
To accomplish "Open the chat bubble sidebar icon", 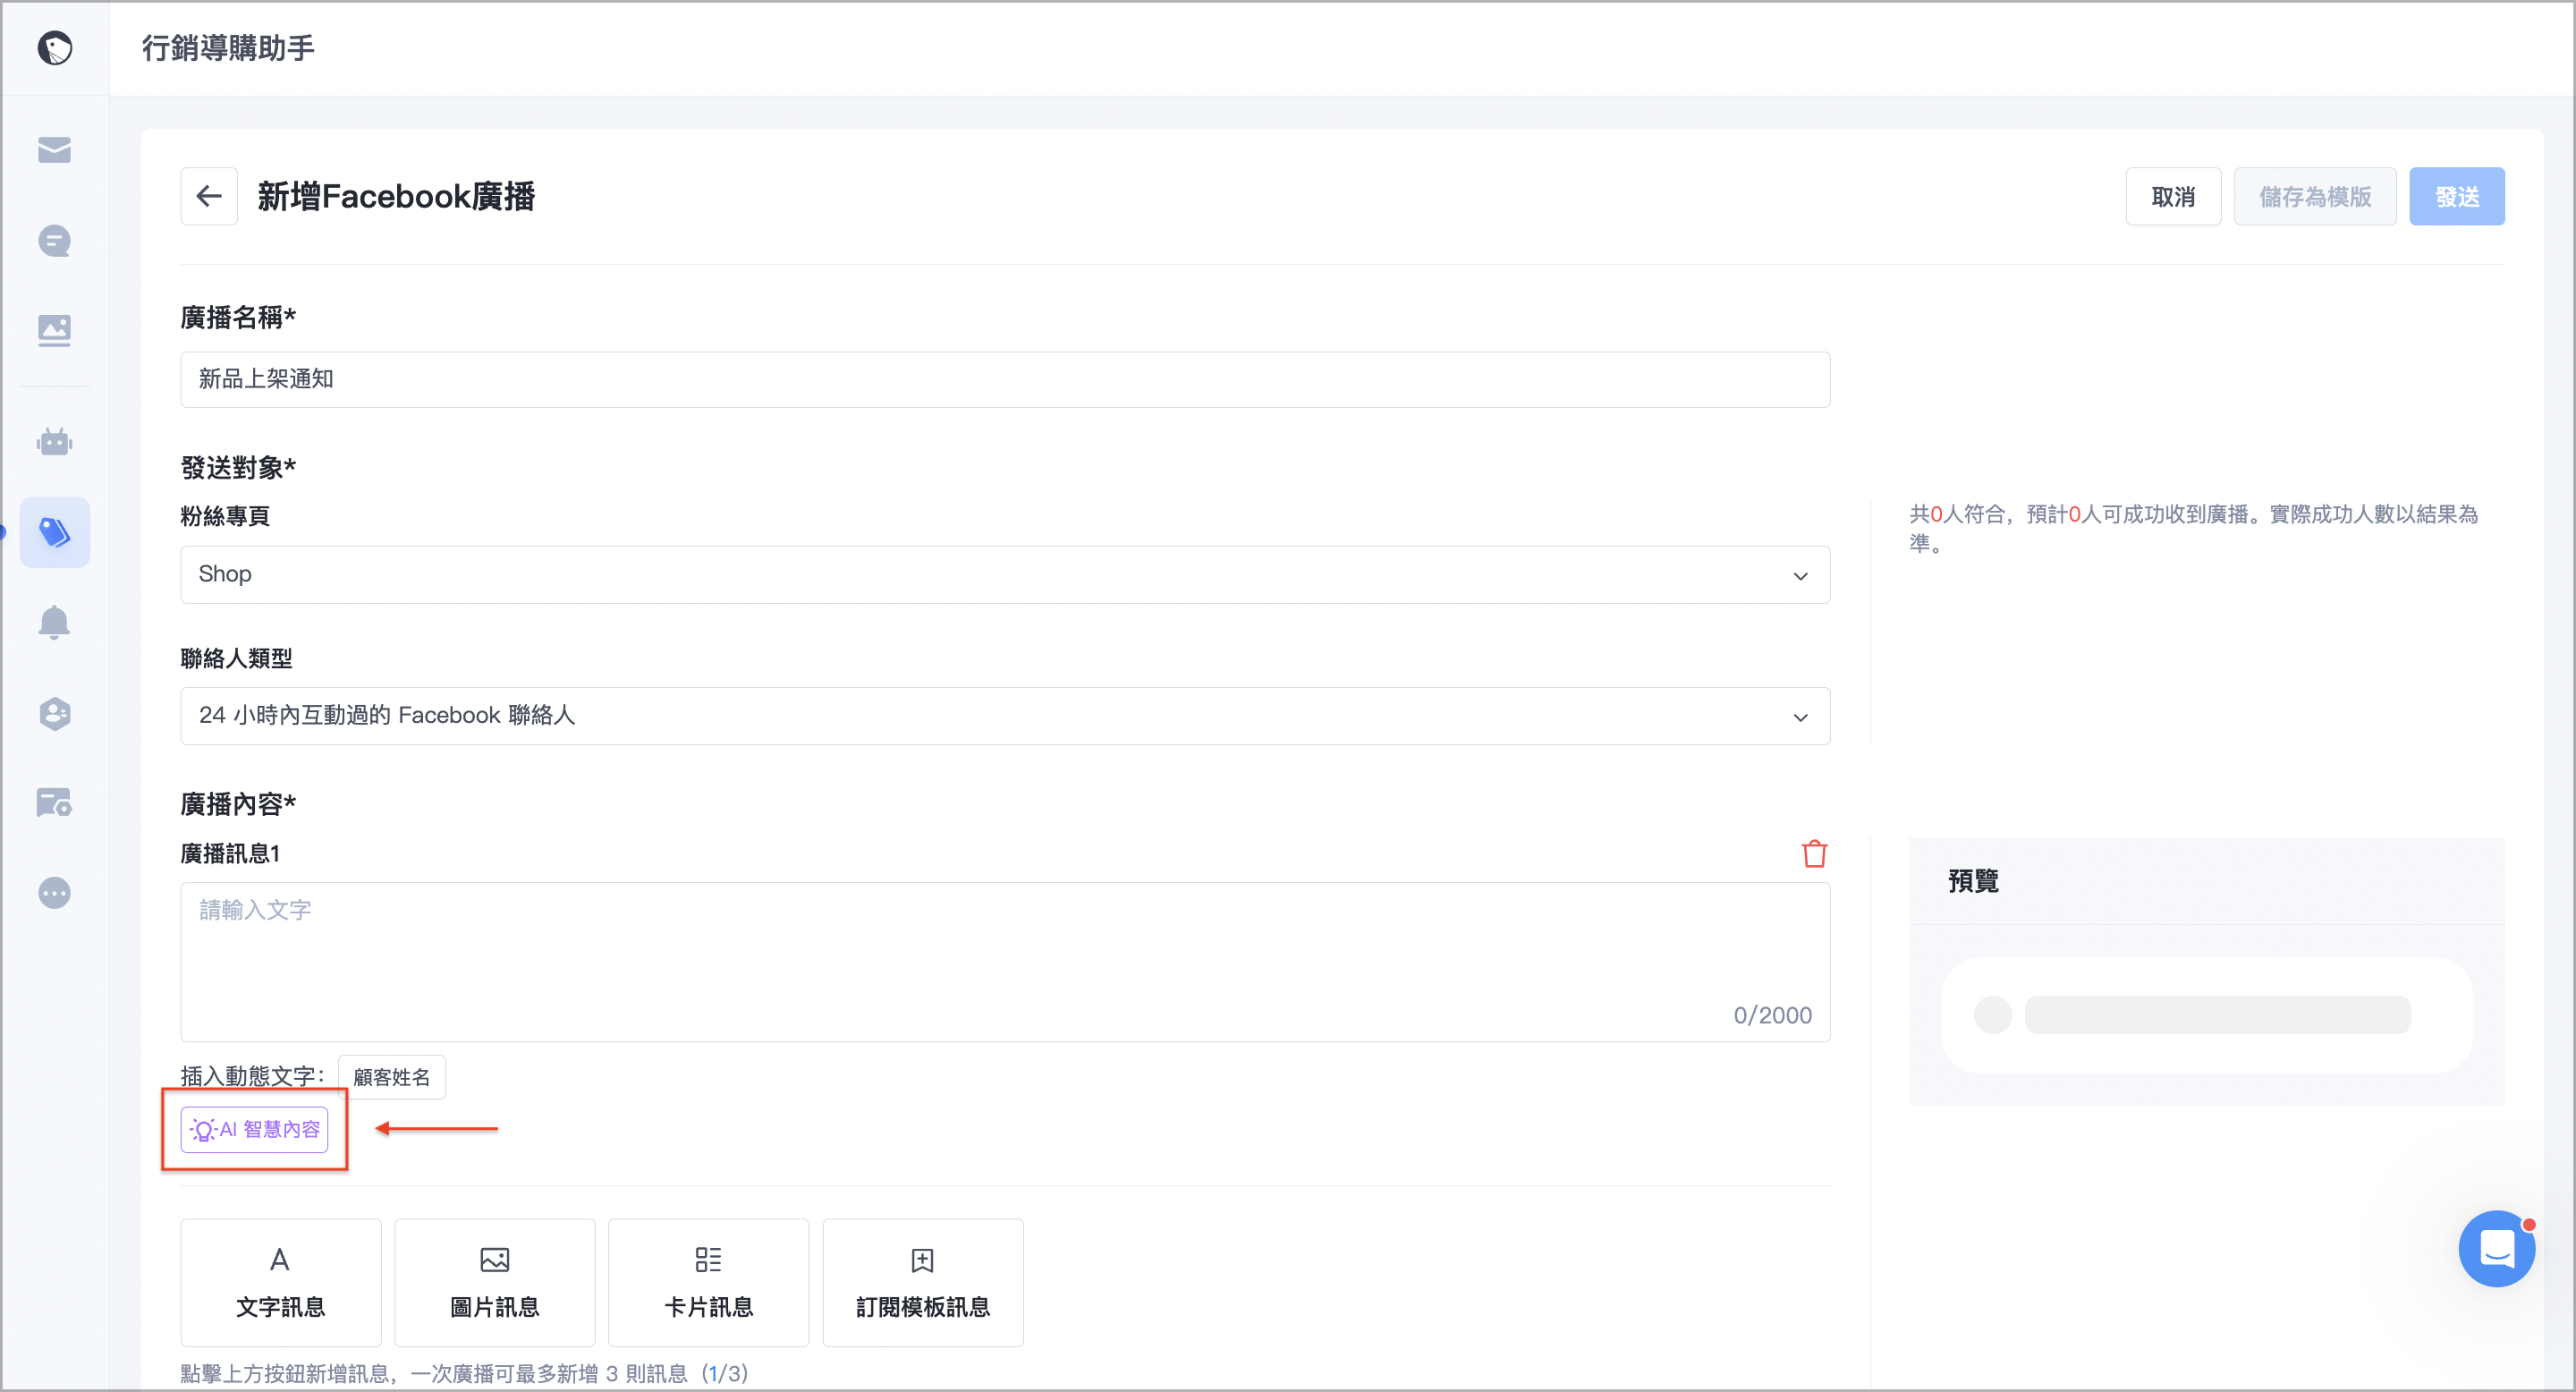I will click(54, 241).
